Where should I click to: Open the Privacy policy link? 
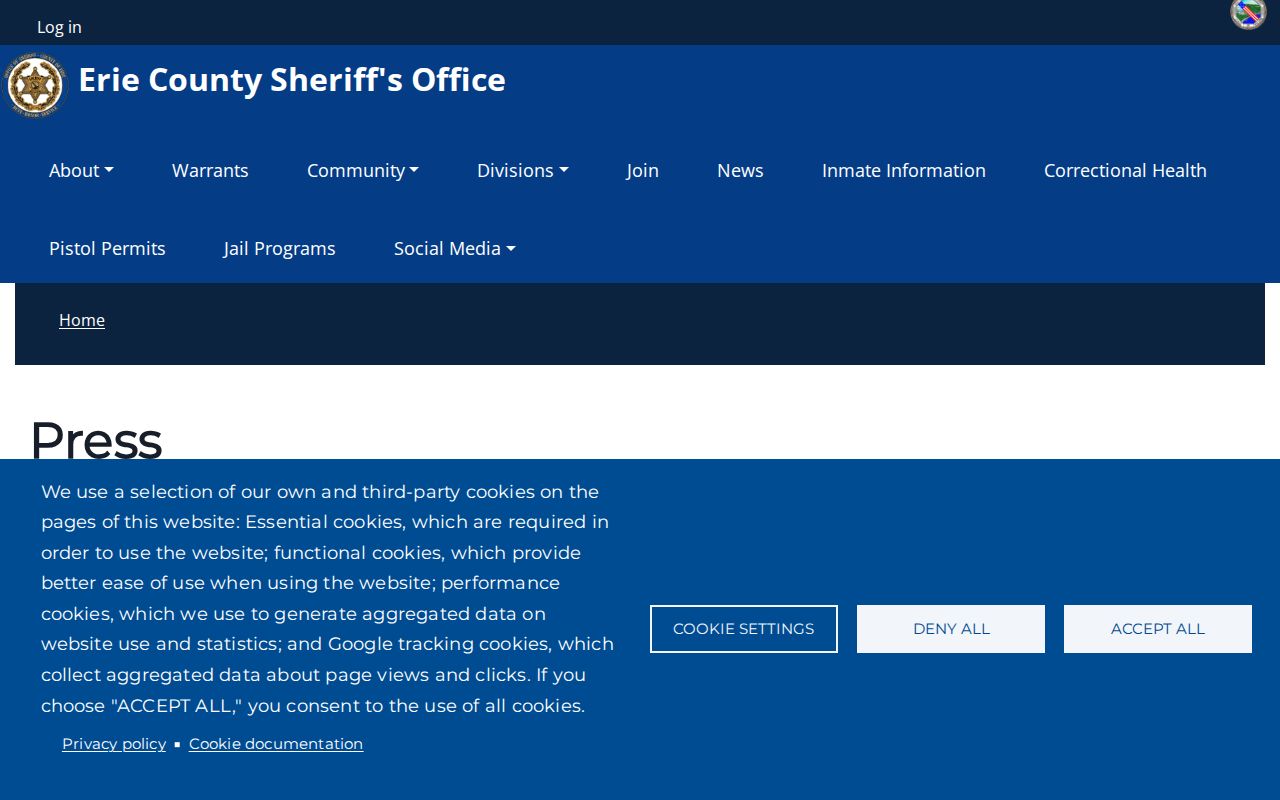(114, 744)
